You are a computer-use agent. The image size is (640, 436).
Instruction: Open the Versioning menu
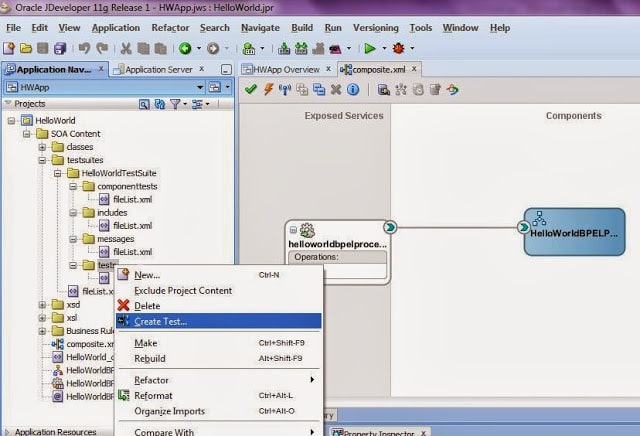pyautogui.click(x=376, y=28)
